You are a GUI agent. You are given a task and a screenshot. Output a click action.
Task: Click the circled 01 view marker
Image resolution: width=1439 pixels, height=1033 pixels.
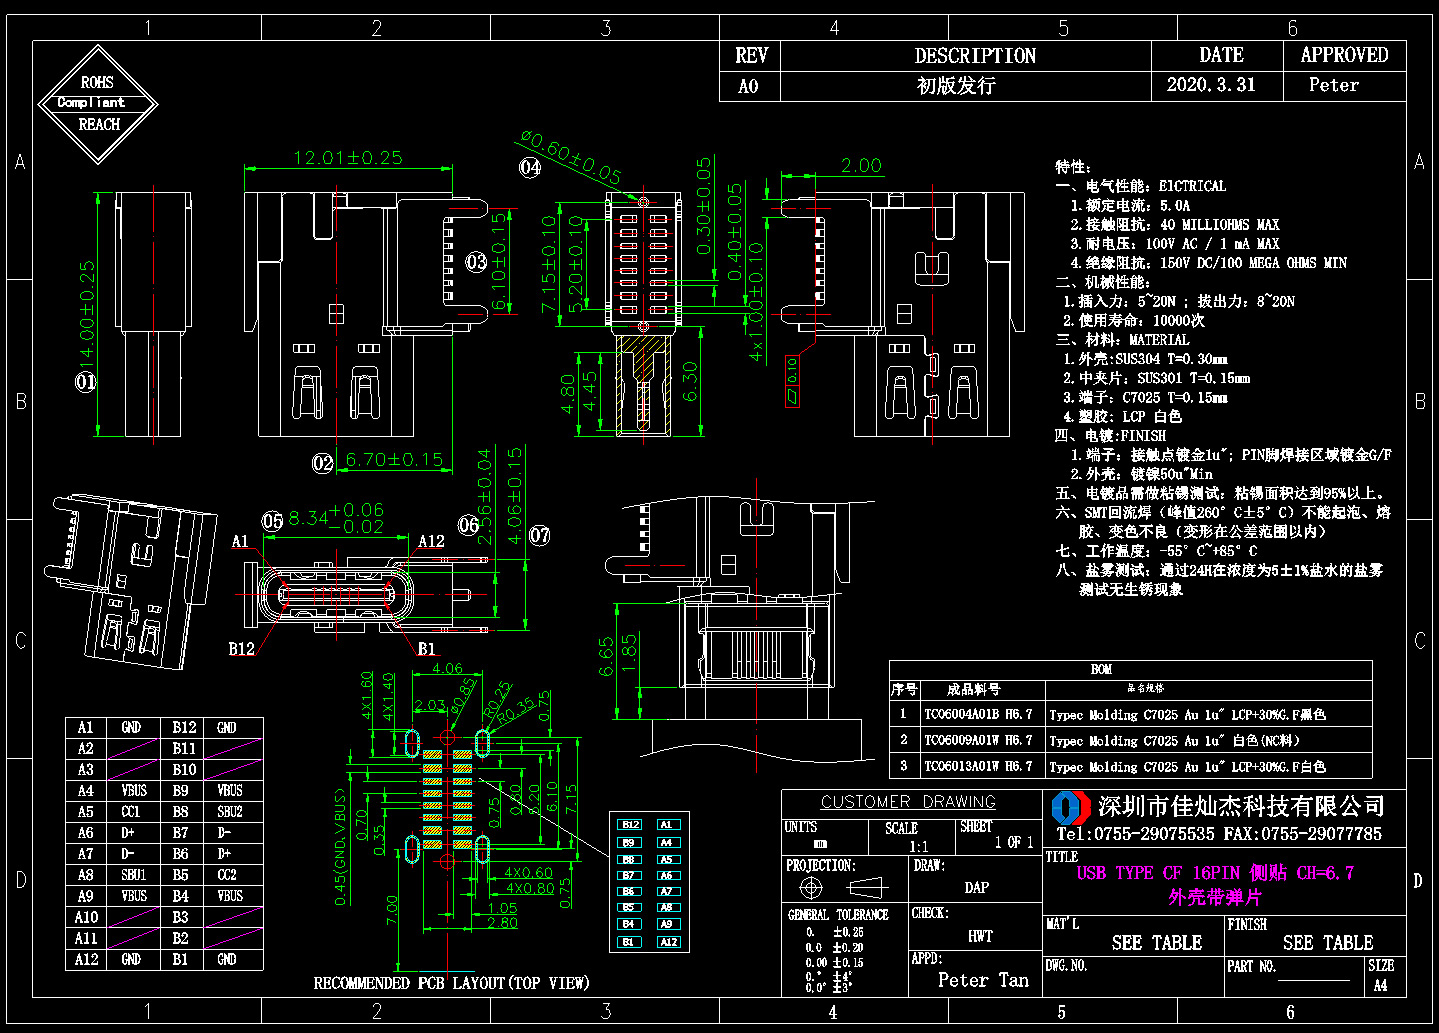86,381
